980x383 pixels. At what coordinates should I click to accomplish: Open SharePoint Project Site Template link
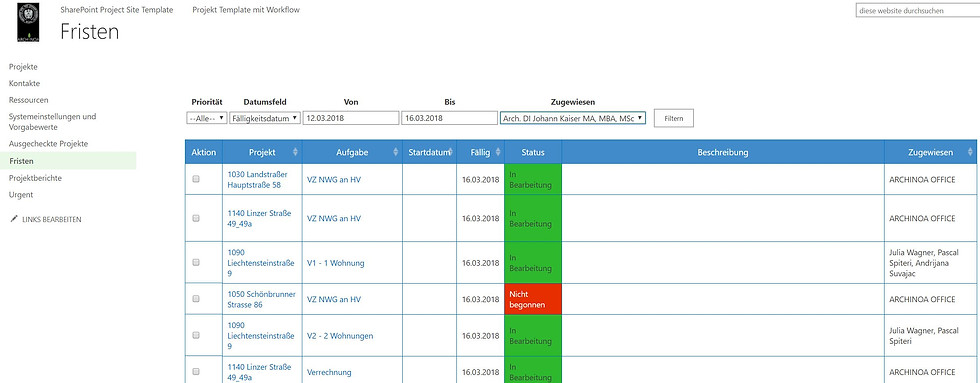coord(117,10)
